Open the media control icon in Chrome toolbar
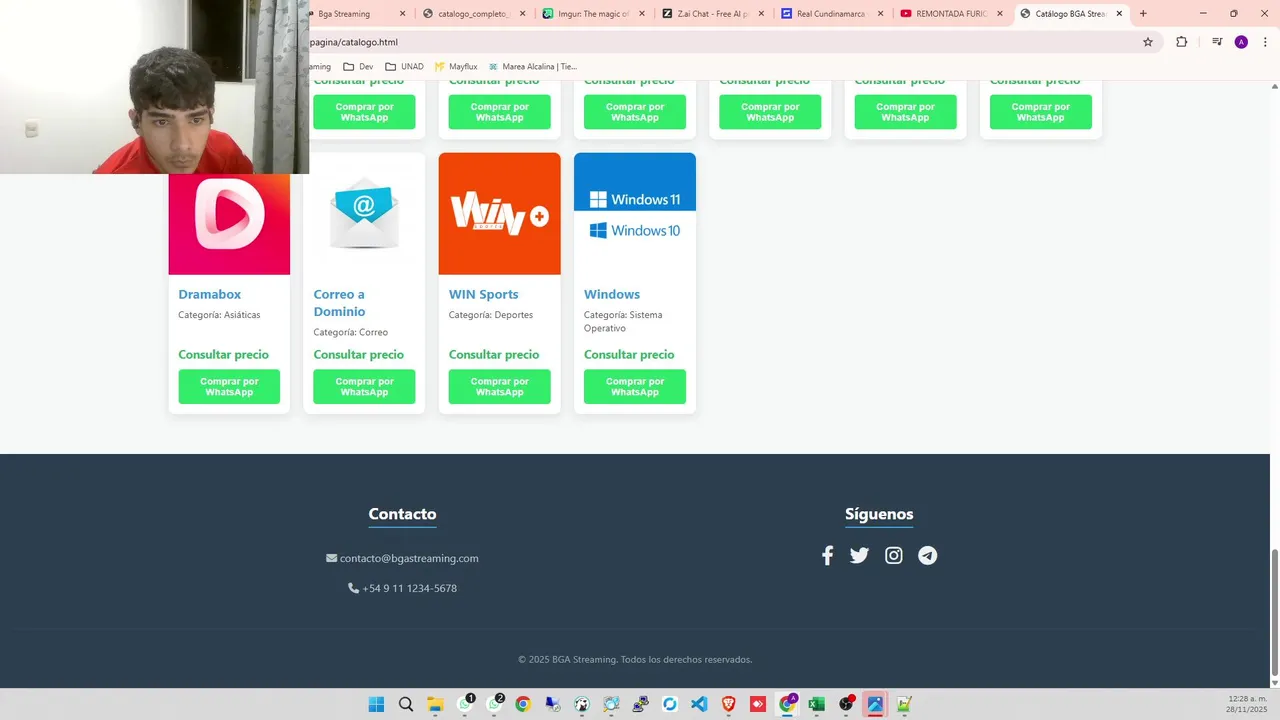 click(x=1217, y=42)
